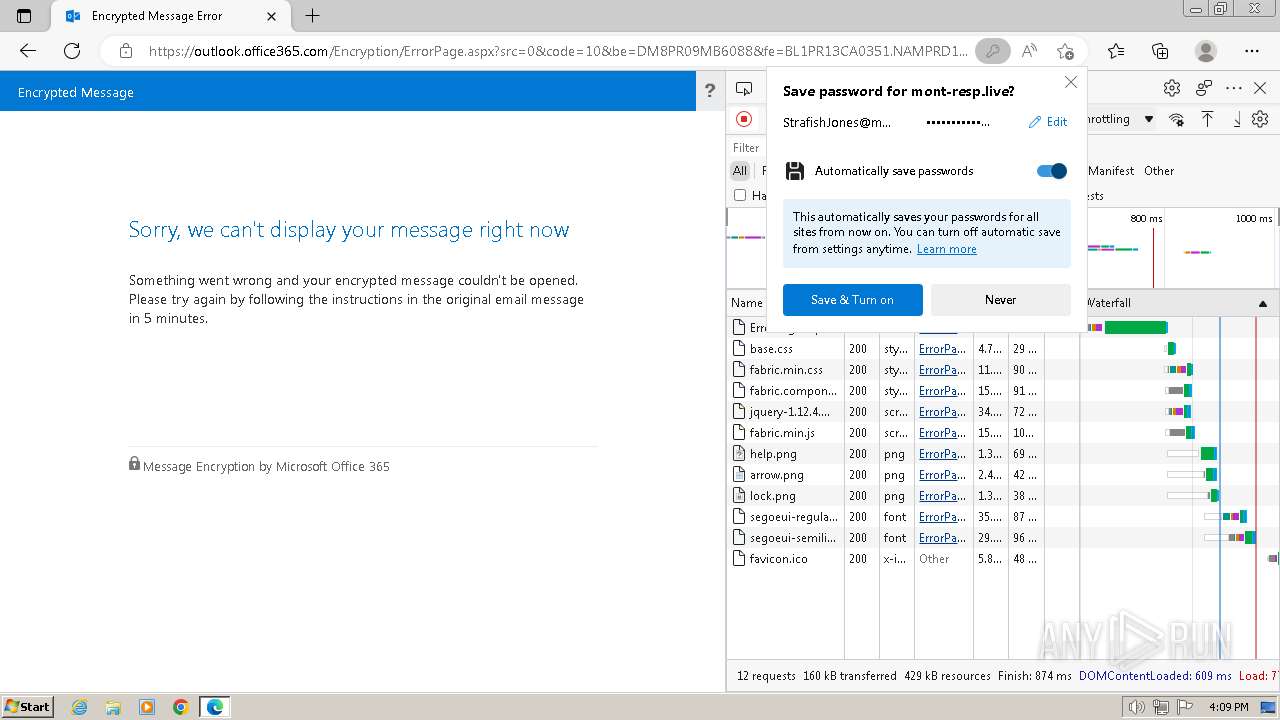Toggle the Hide data URLs checkbox
Viewport: 1280px width, 720px height.
740,195
